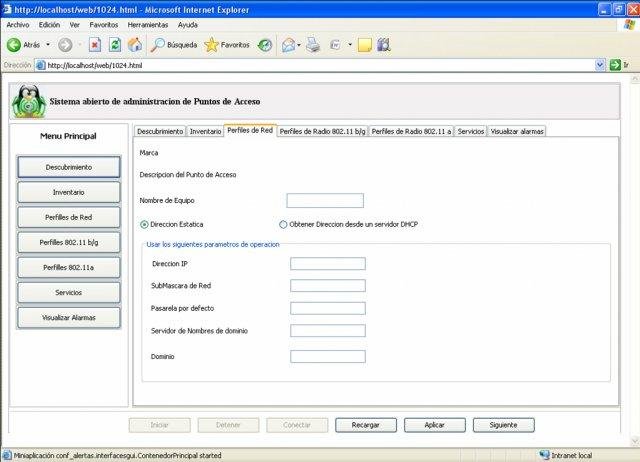The height and width of the screenshot is (462, 640).
Task: Open the Archivo menu
Action: click(x=18, y=25)
